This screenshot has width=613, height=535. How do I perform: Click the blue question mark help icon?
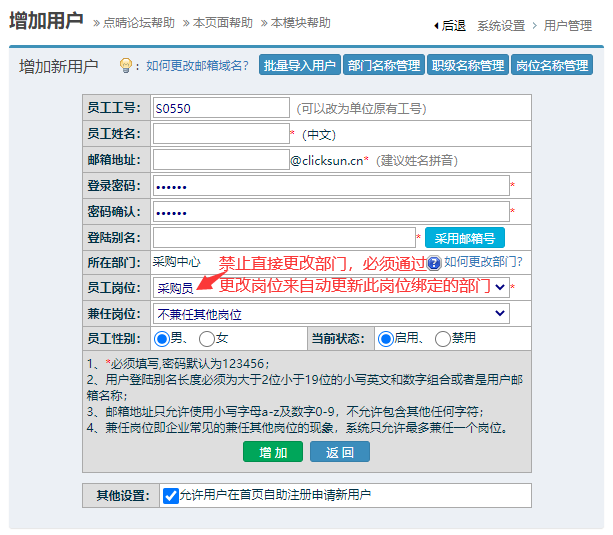coord(434,263)
